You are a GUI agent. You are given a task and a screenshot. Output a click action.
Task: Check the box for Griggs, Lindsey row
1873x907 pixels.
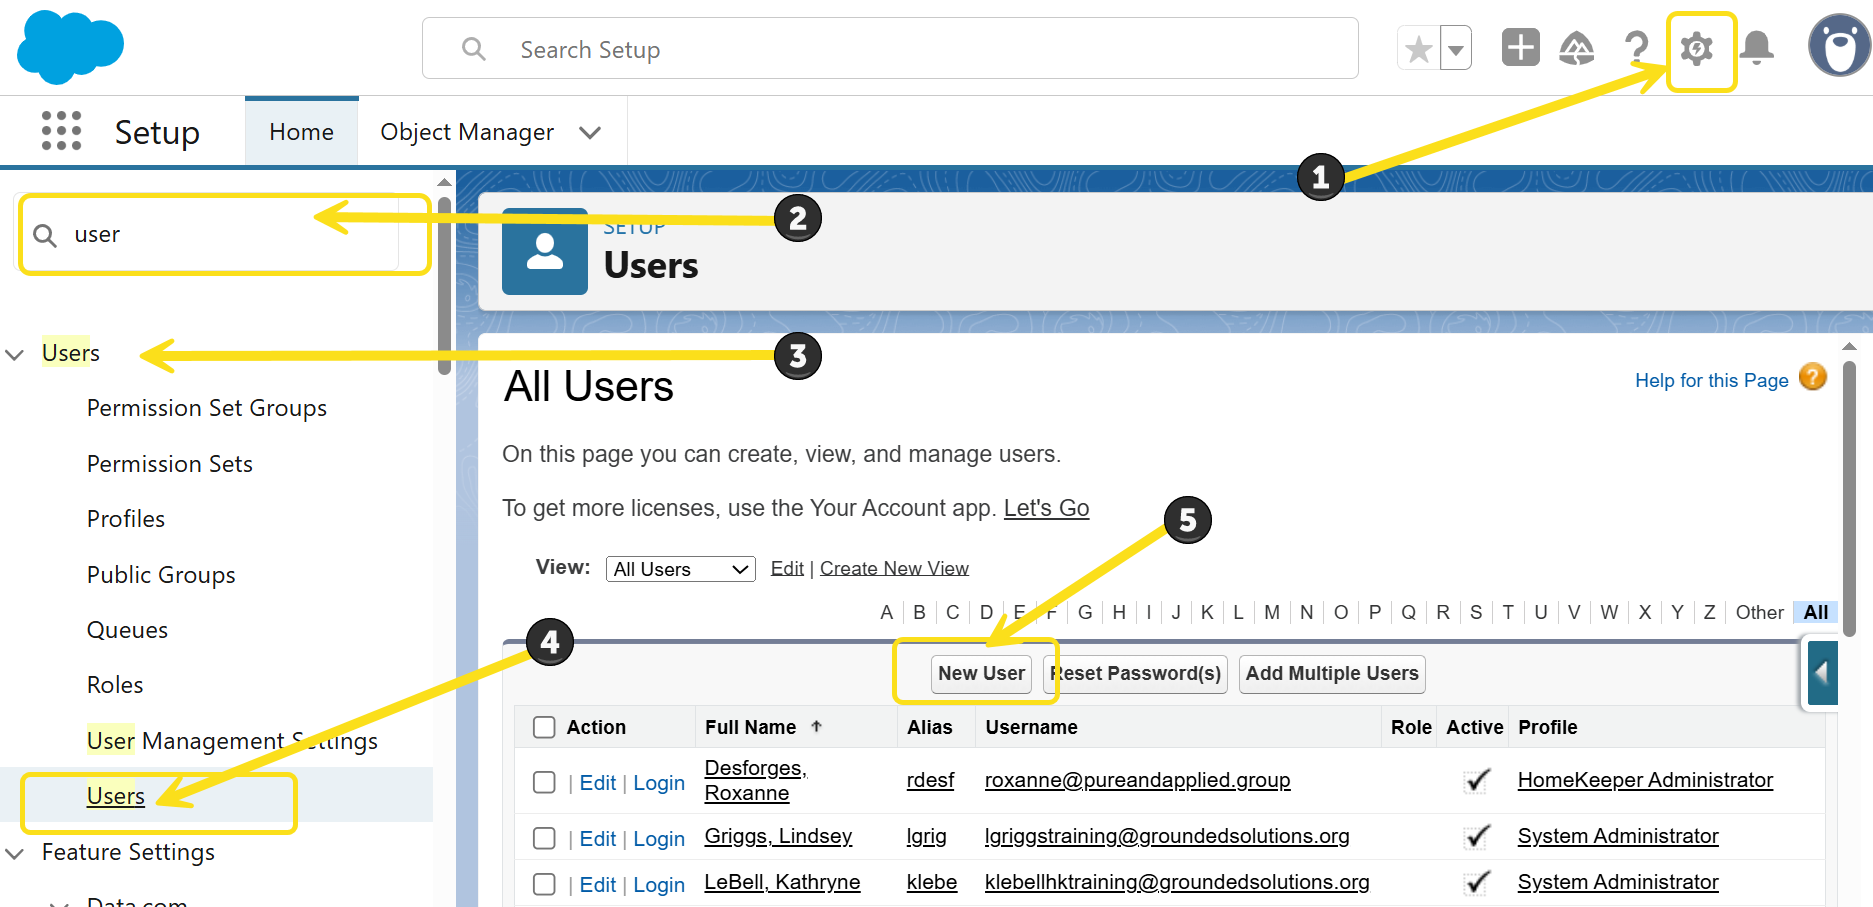coord(544,838)
